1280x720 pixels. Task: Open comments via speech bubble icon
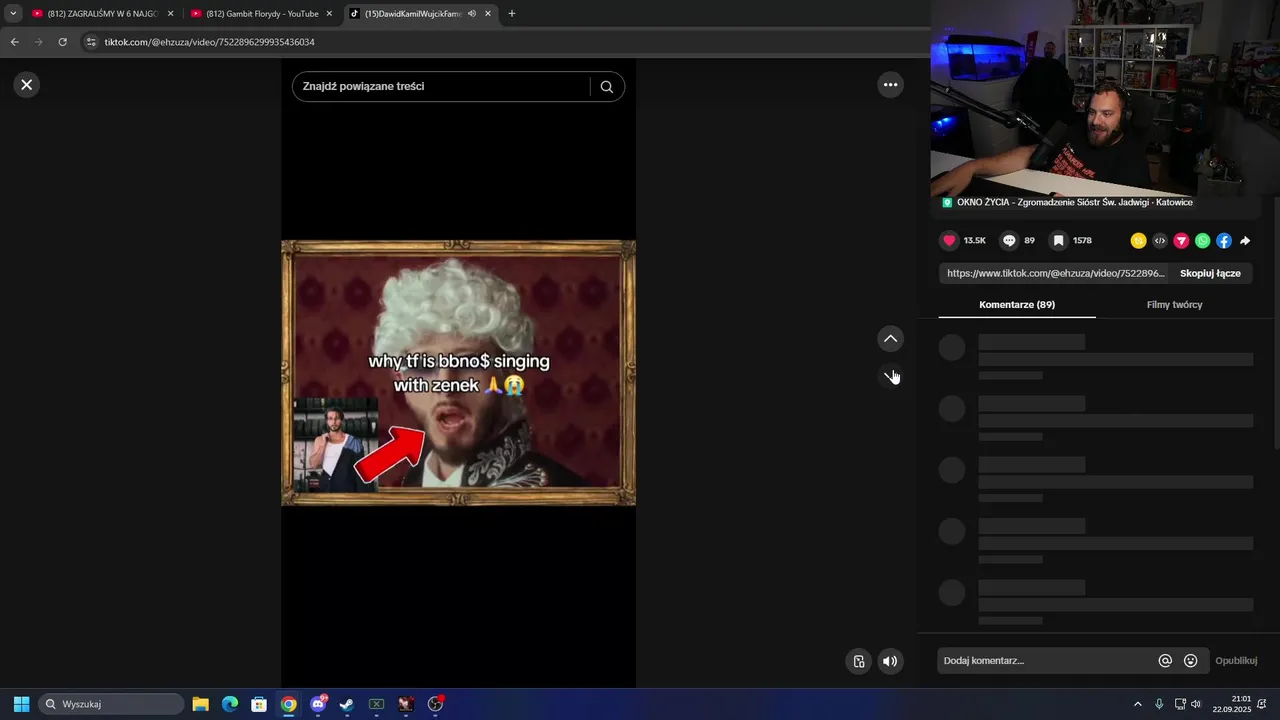click(1009, 241)
